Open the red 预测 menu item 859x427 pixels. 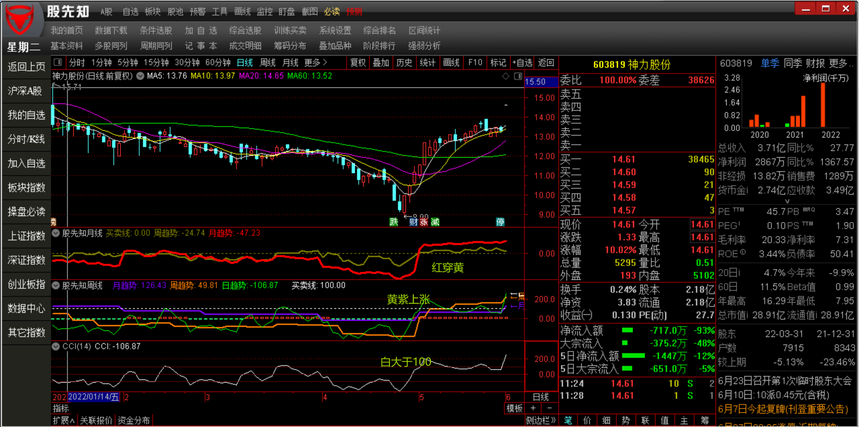click(354, 12)
